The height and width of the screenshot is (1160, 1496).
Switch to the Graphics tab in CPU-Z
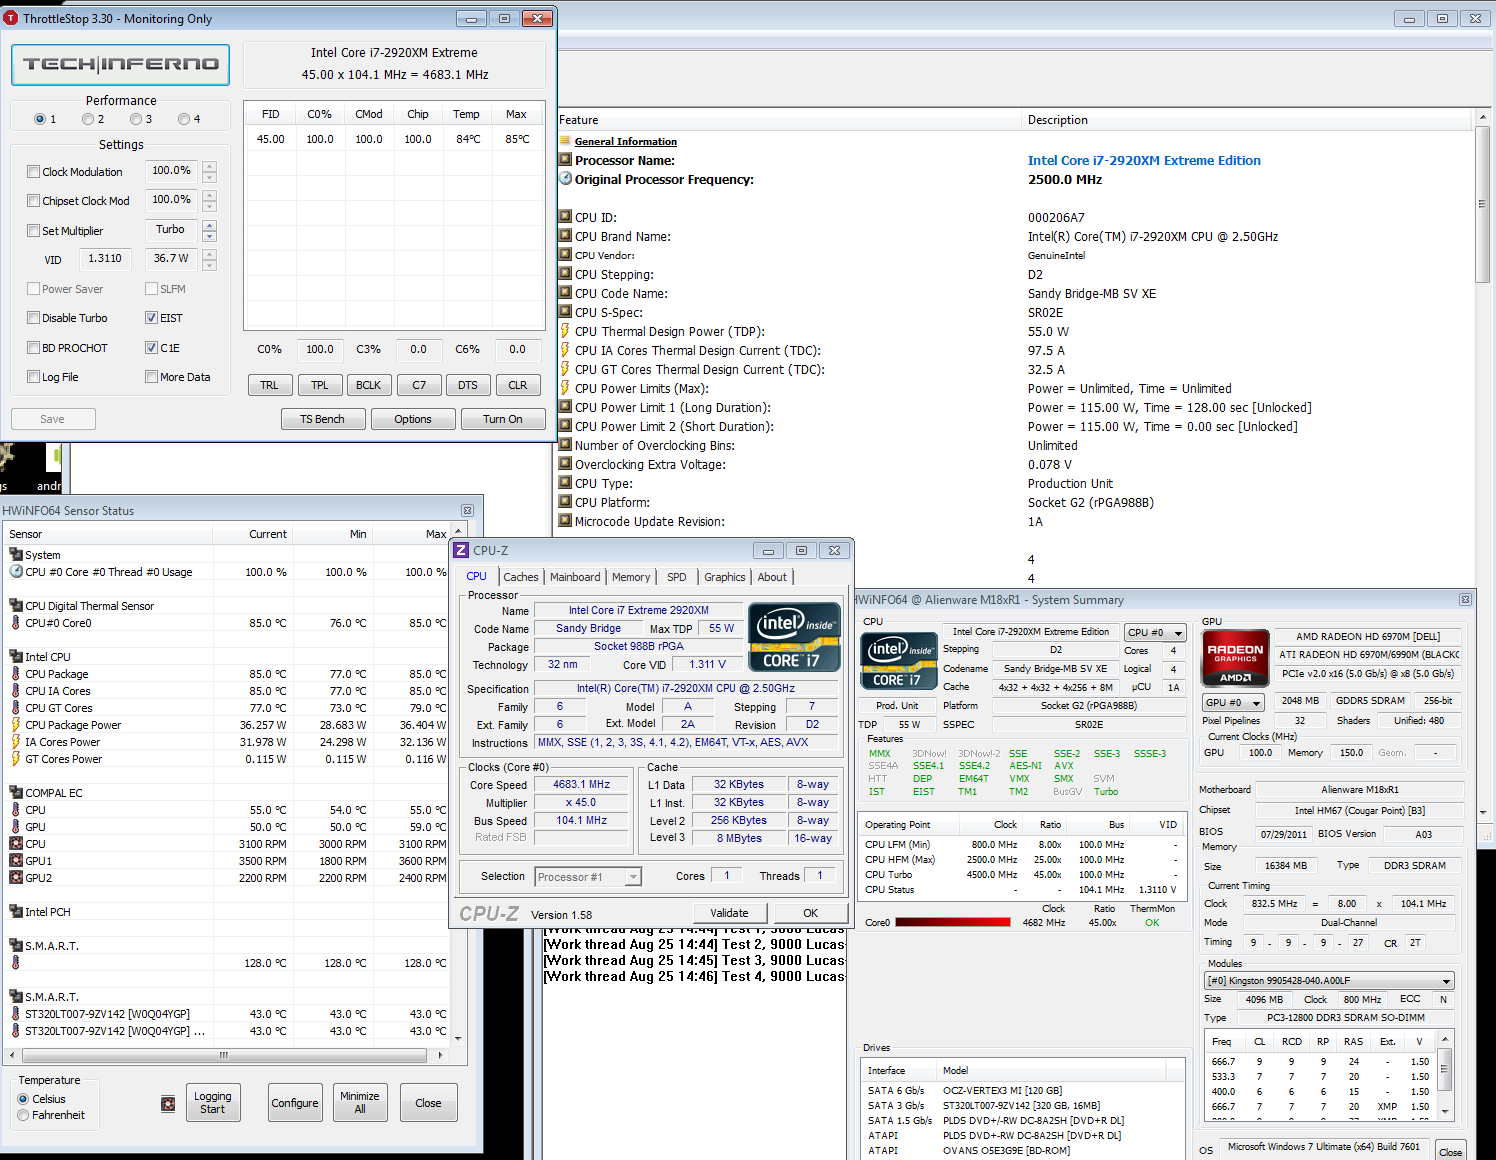725,577
